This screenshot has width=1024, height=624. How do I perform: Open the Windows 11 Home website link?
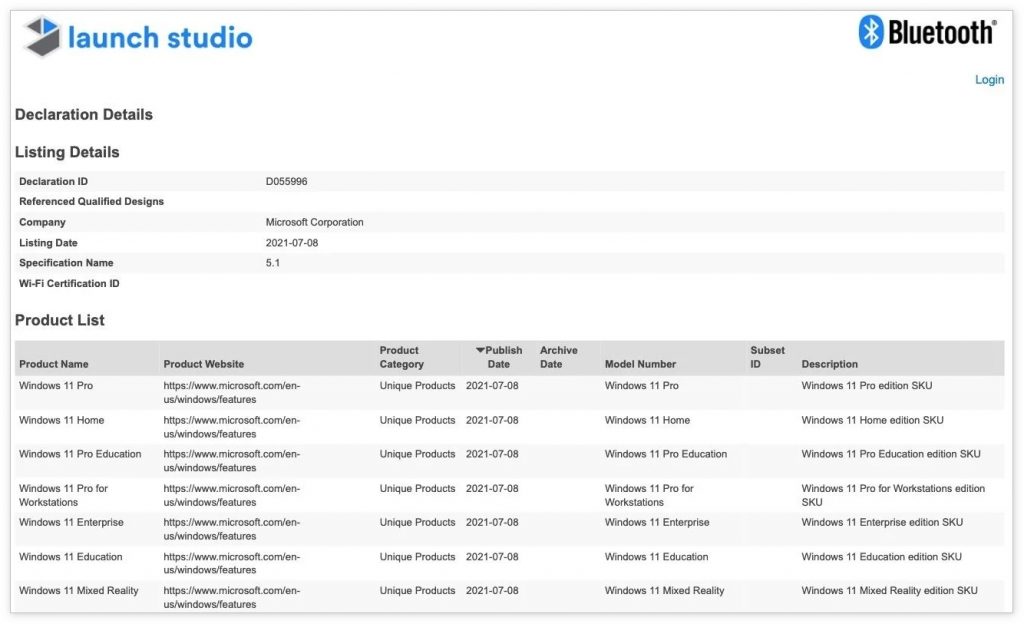(232, 427)
